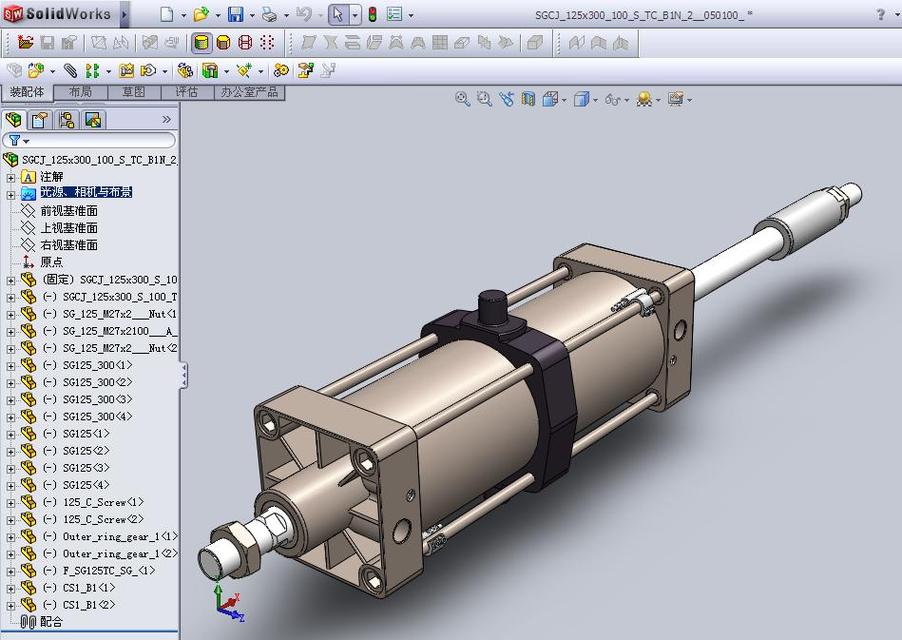Select 前视基准面 in the feature tree
Image resolution: width=902 pixels, height=640 pixels.
coord(68,211)
